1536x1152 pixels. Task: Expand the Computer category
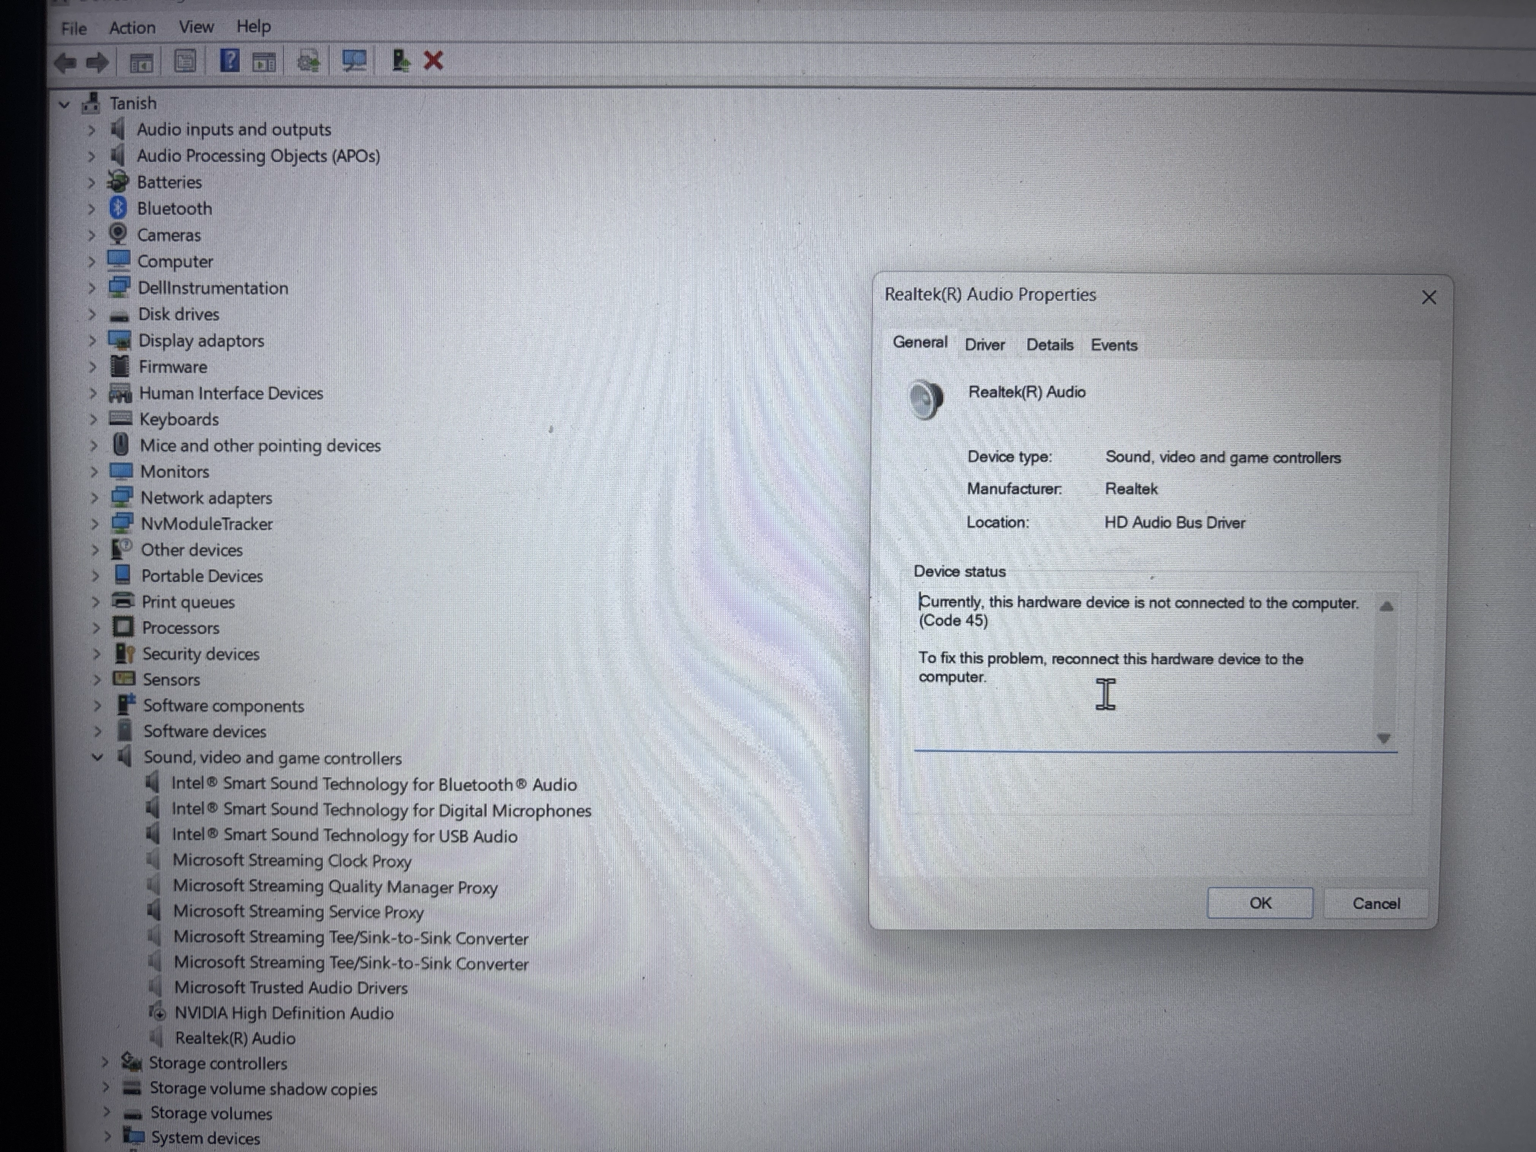coord(92,261)
